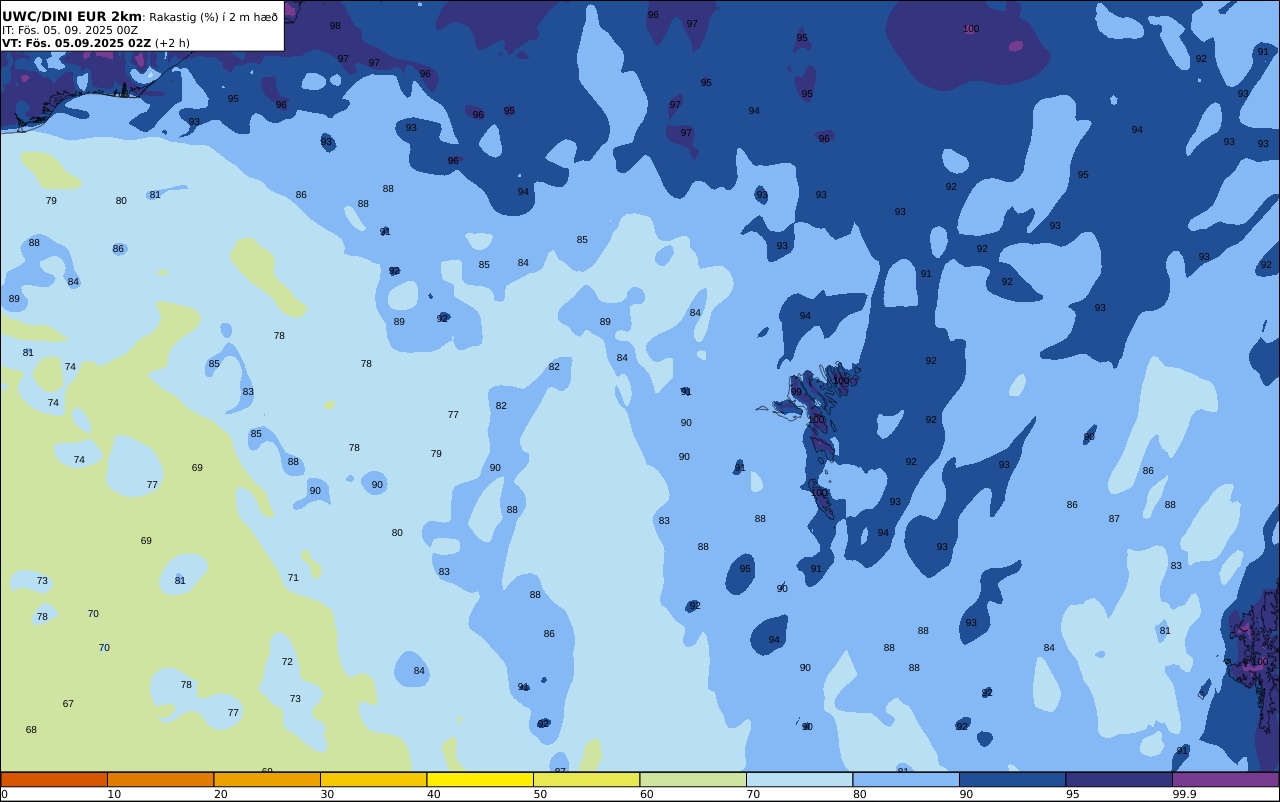Click the legend tick label '50'
The image size is (1280, 802).
pos(540,794)
